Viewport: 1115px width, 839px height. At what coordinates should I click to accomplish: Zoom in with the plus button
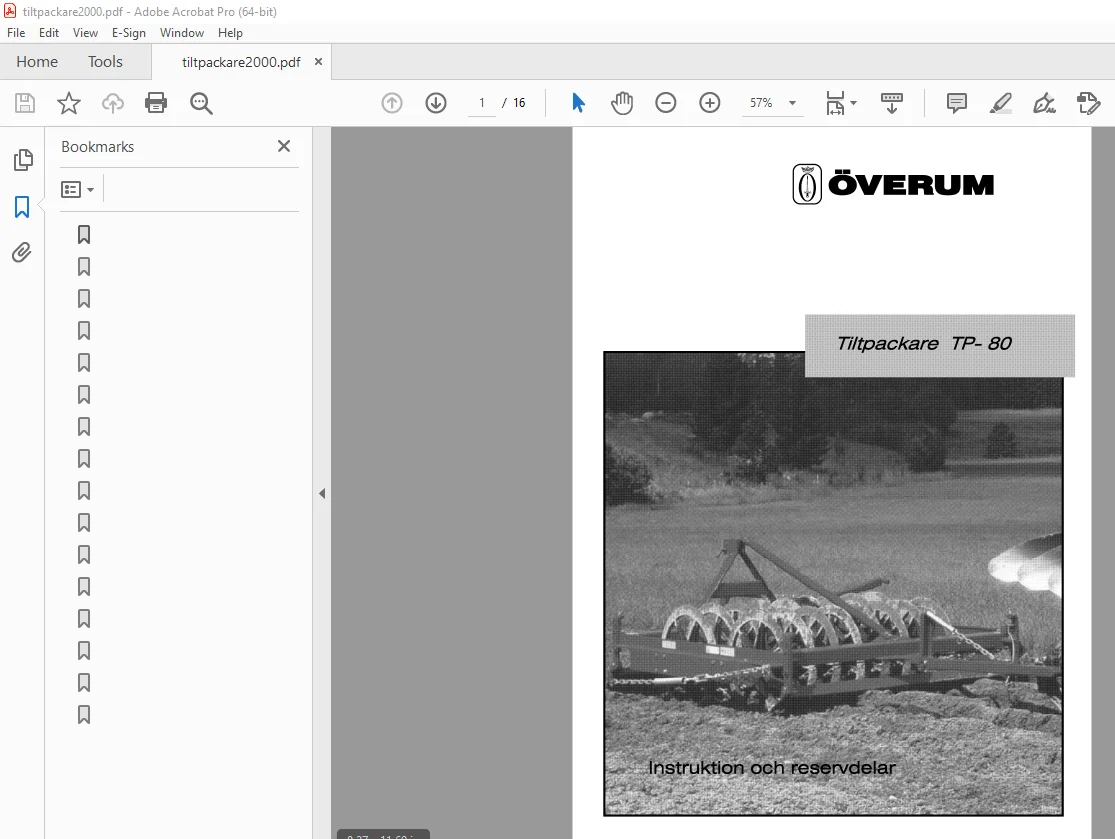[x=710, y=103]
